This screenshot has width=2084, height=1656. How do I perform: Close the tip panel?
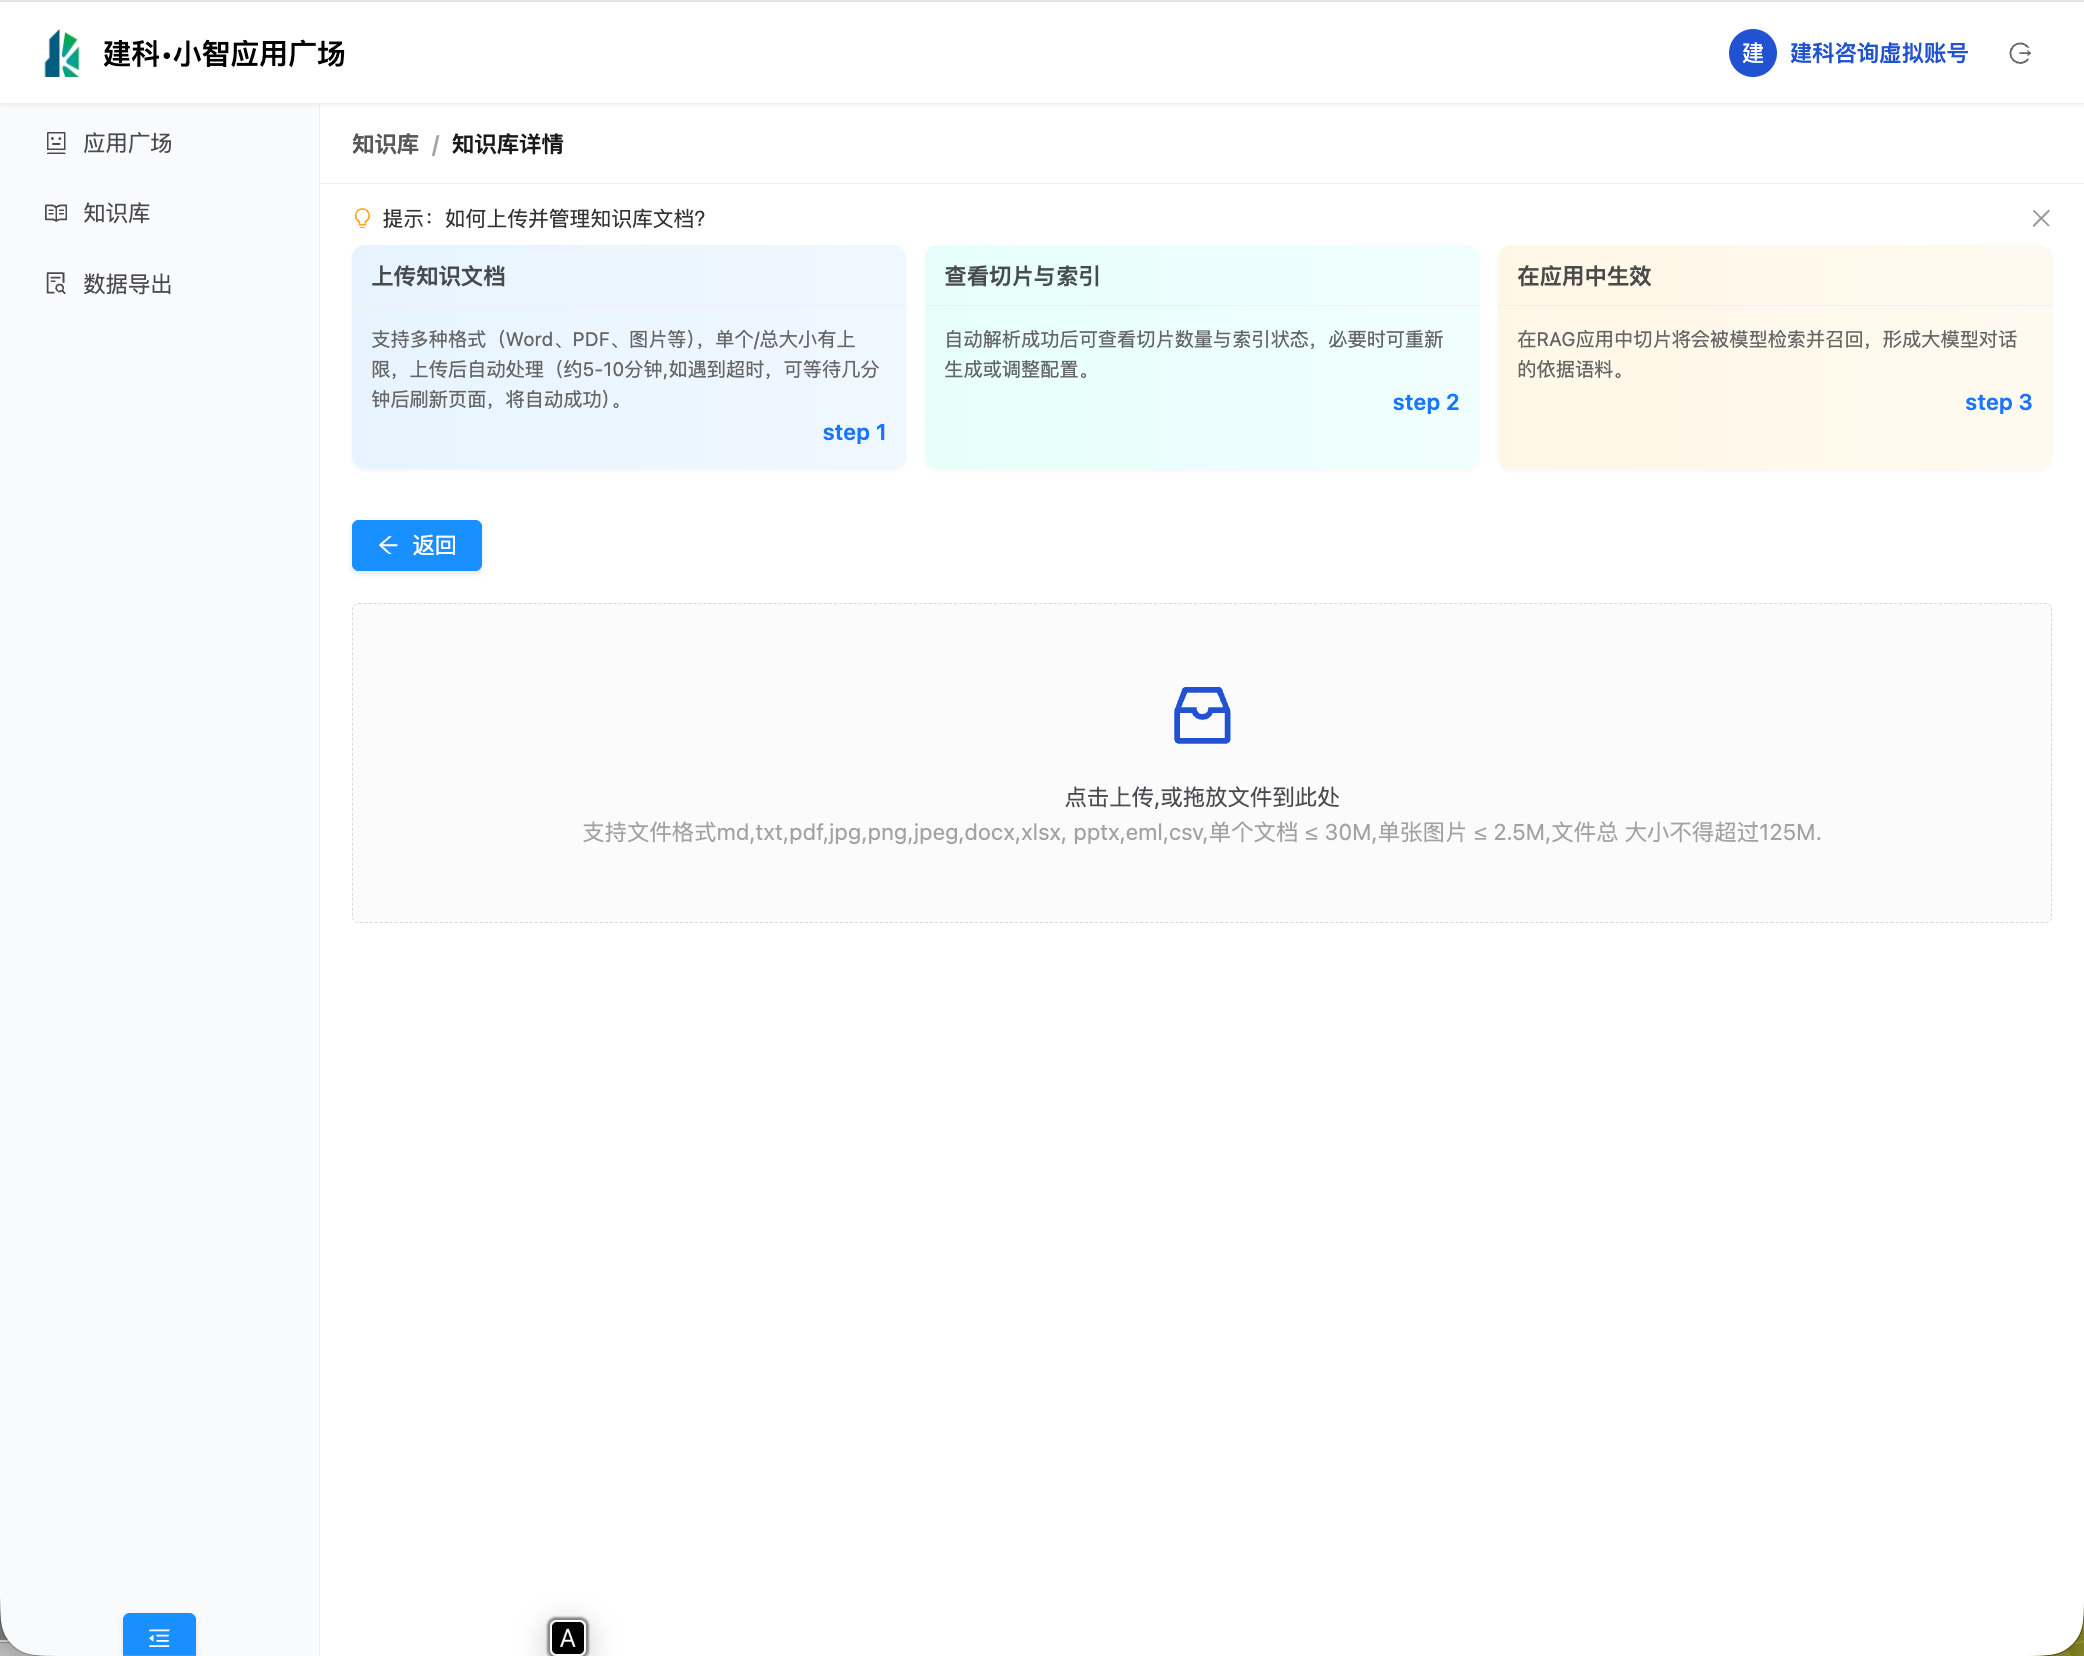coord(2040,218)
